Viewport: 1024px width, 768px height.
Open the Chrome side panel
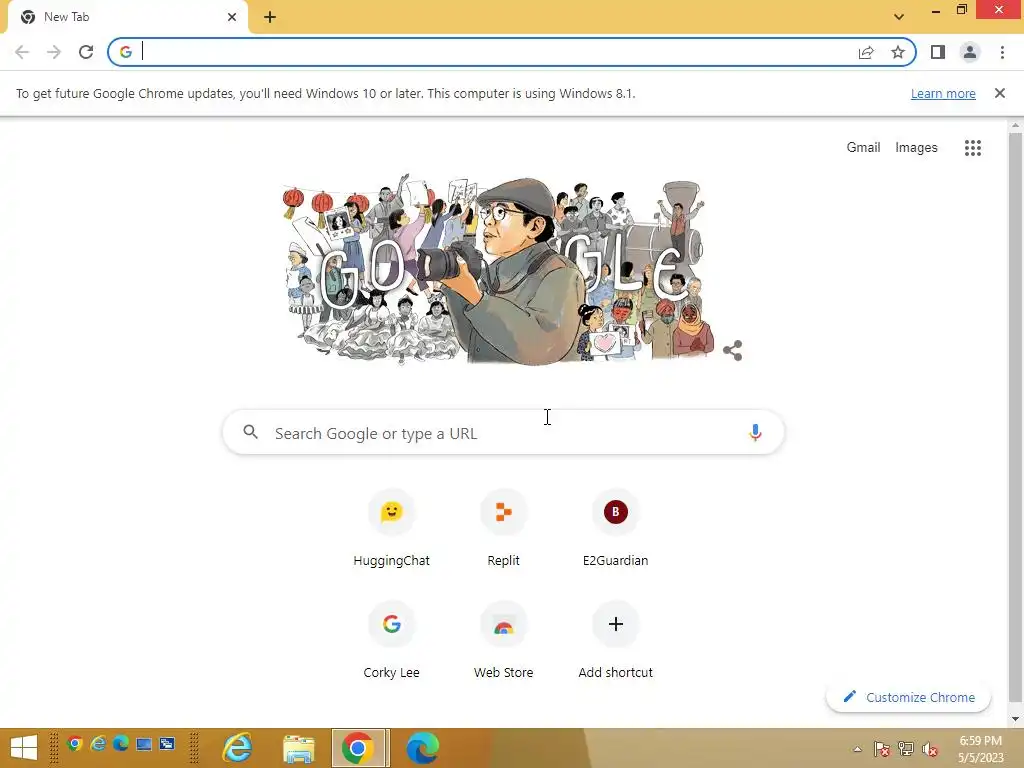click(938, 52)
